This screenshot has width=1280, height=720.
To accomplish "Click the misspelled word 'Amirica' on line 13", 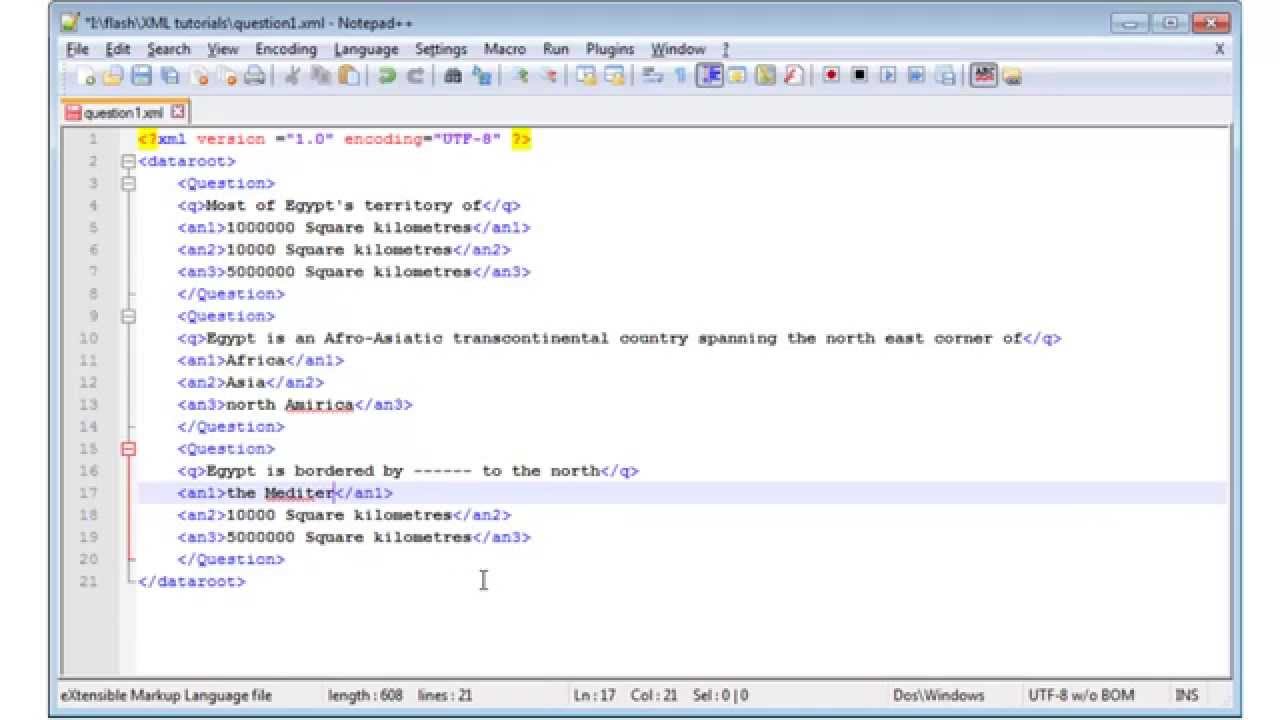I will point(319,405).
